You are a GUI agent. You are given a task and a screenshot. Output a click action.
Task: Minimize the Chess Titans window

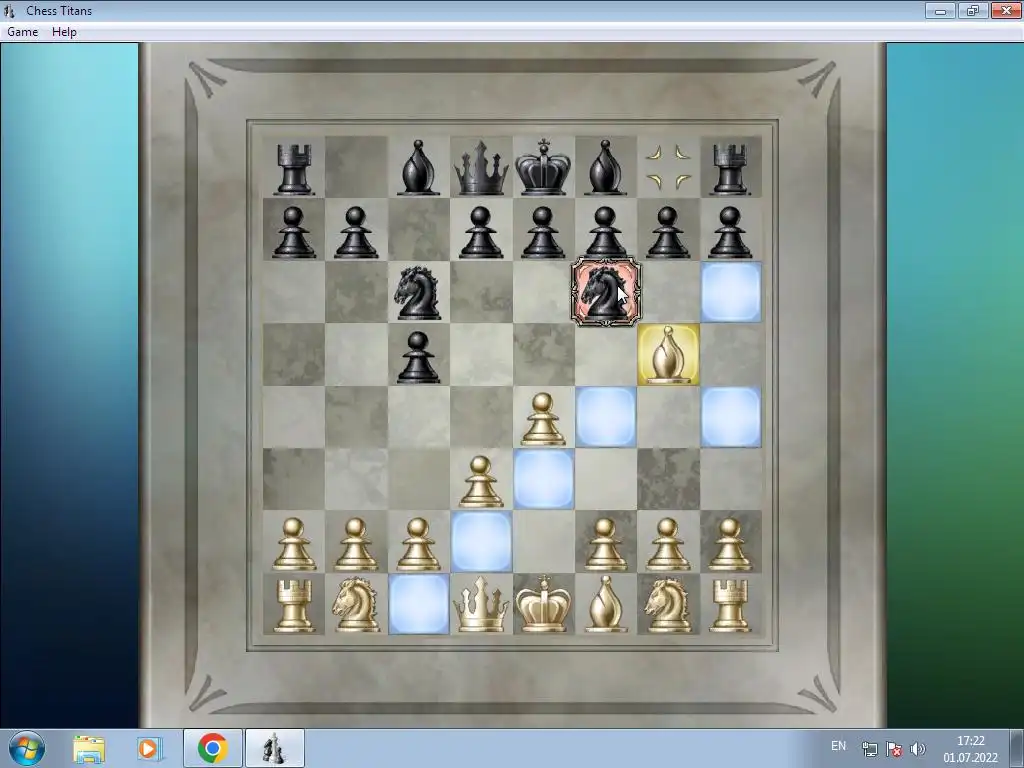click(940, 10)
